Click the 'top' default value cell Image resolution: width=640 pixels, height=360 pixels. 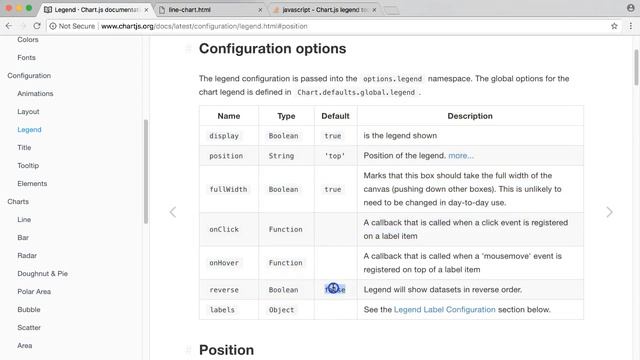[335, 156]
